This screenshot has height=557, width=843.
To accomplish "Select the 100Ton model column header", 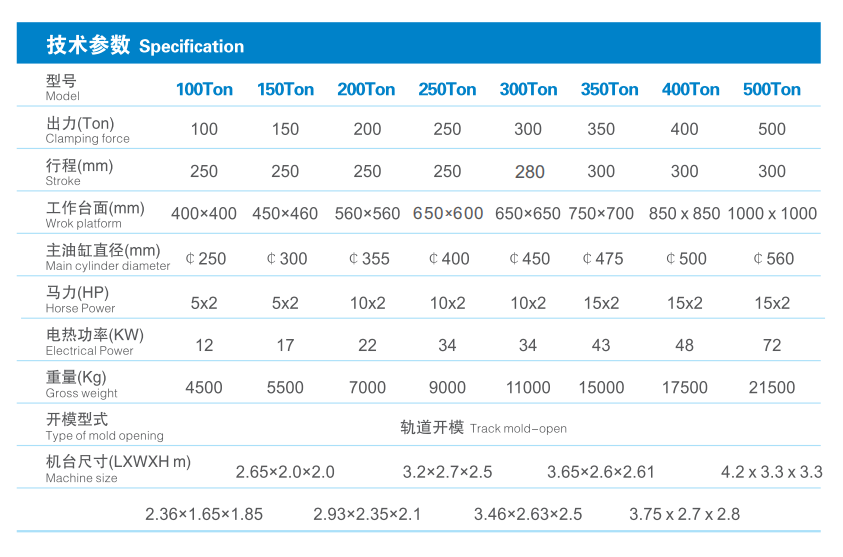I will coord(204,89).
